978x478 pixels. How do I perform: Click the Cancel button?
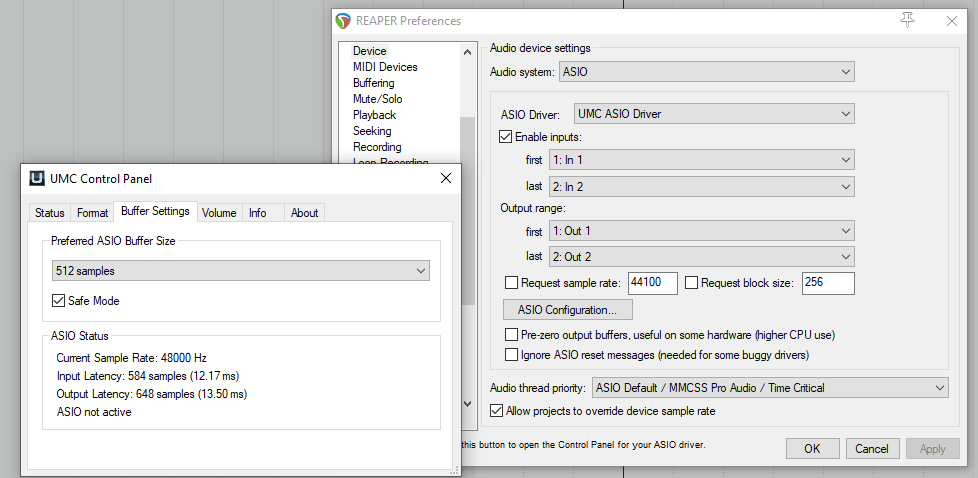coord(872,449)
